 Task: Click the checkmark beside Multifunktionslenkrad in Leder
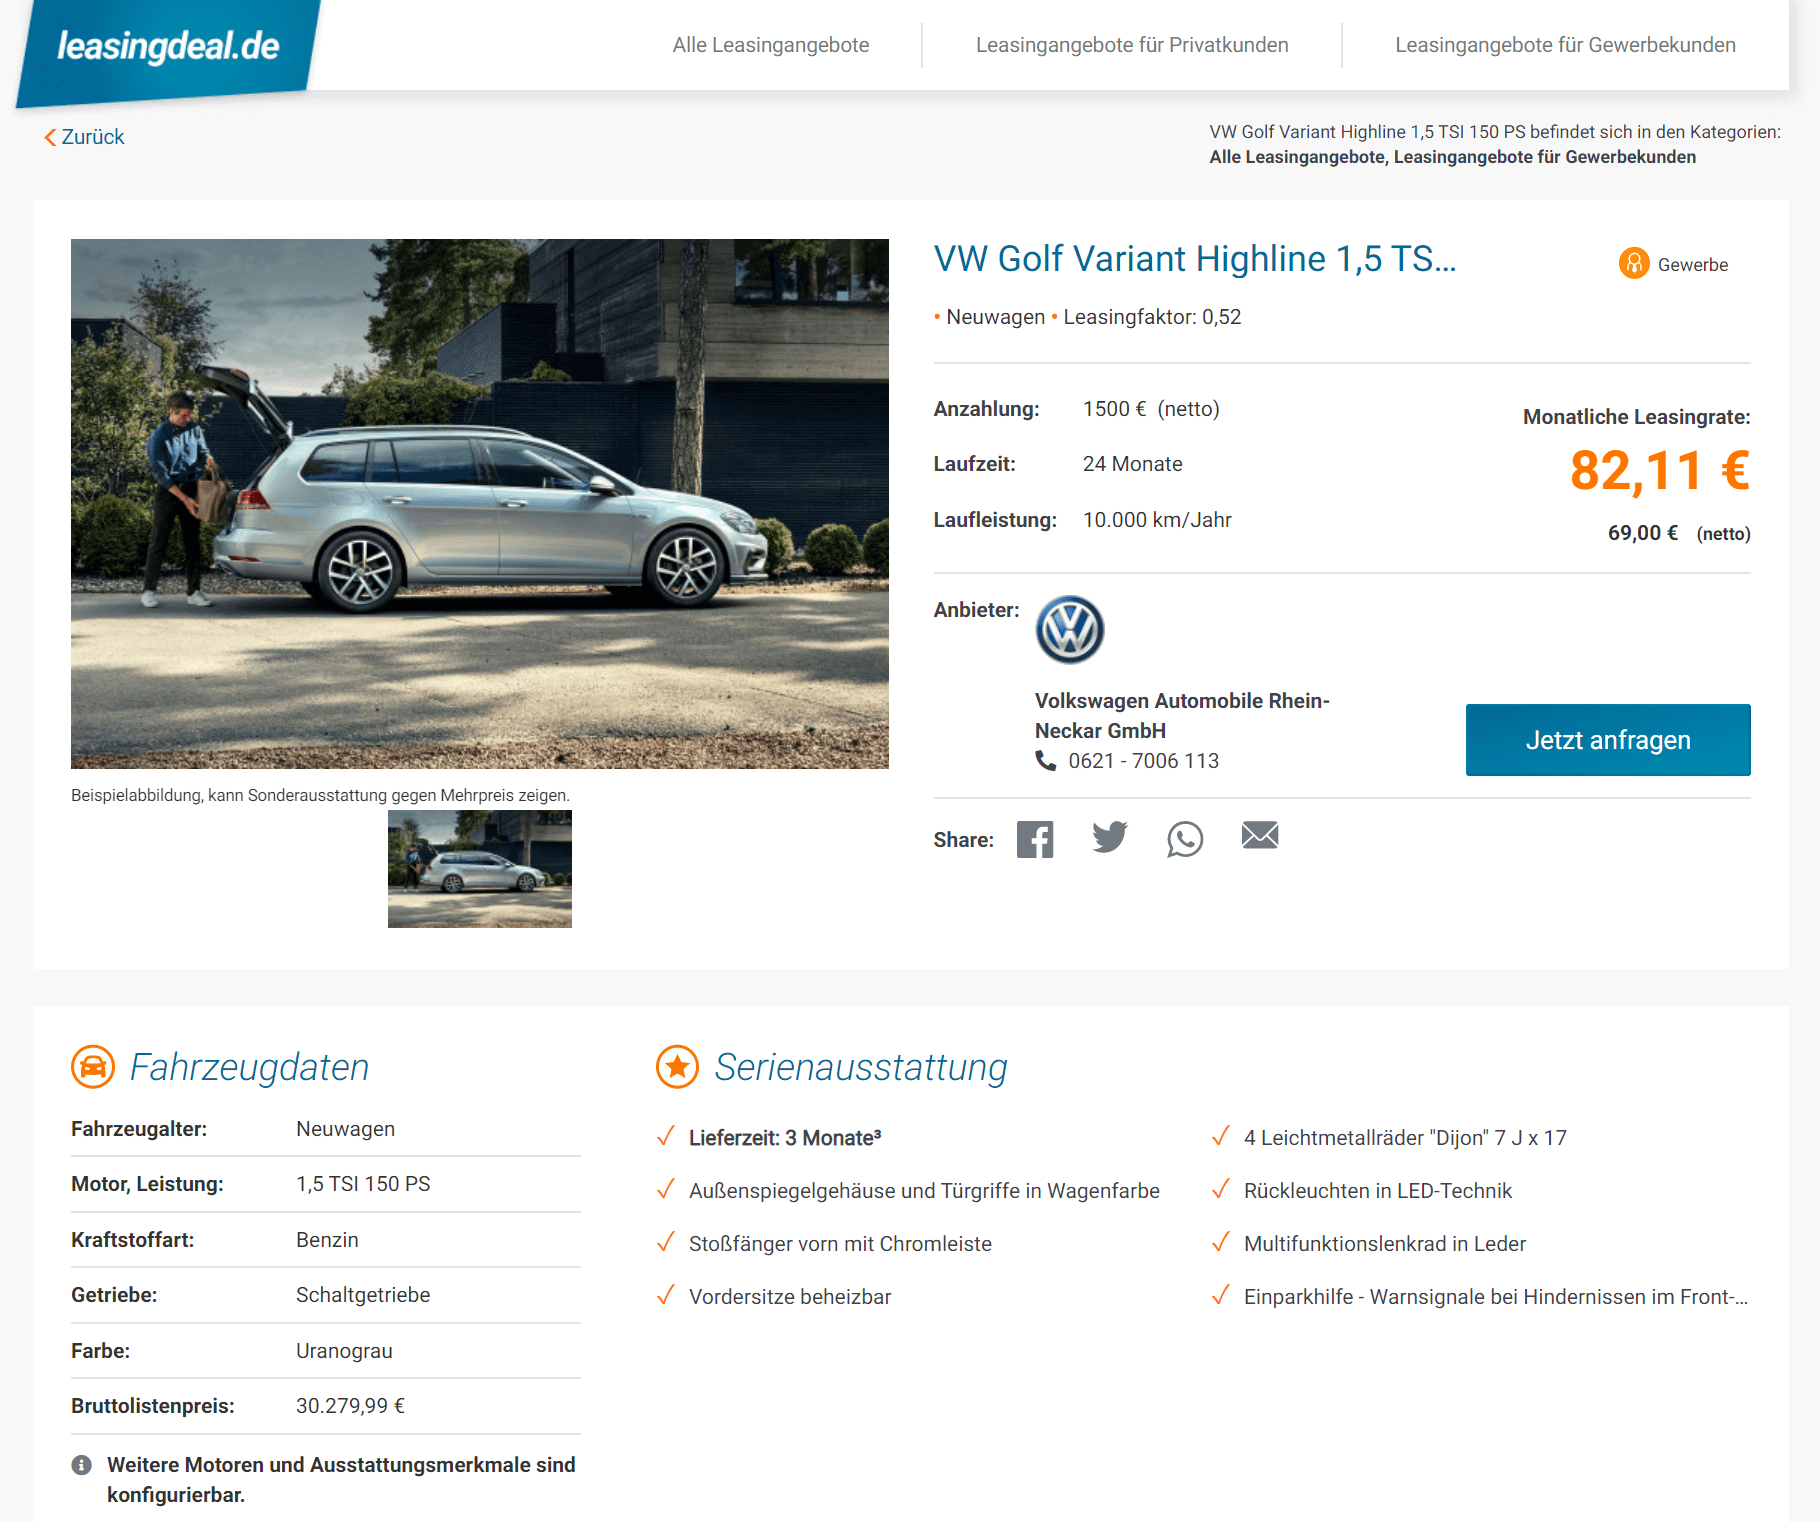(x=1220, y=1242)
